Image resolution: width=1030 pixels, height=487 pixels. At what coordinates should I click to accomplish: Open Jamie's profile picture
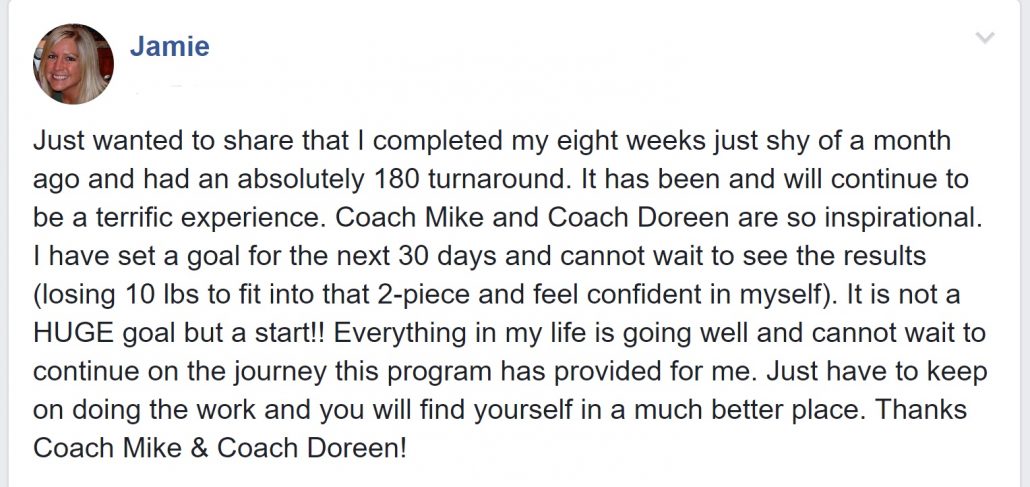click(x=73, y=64)
